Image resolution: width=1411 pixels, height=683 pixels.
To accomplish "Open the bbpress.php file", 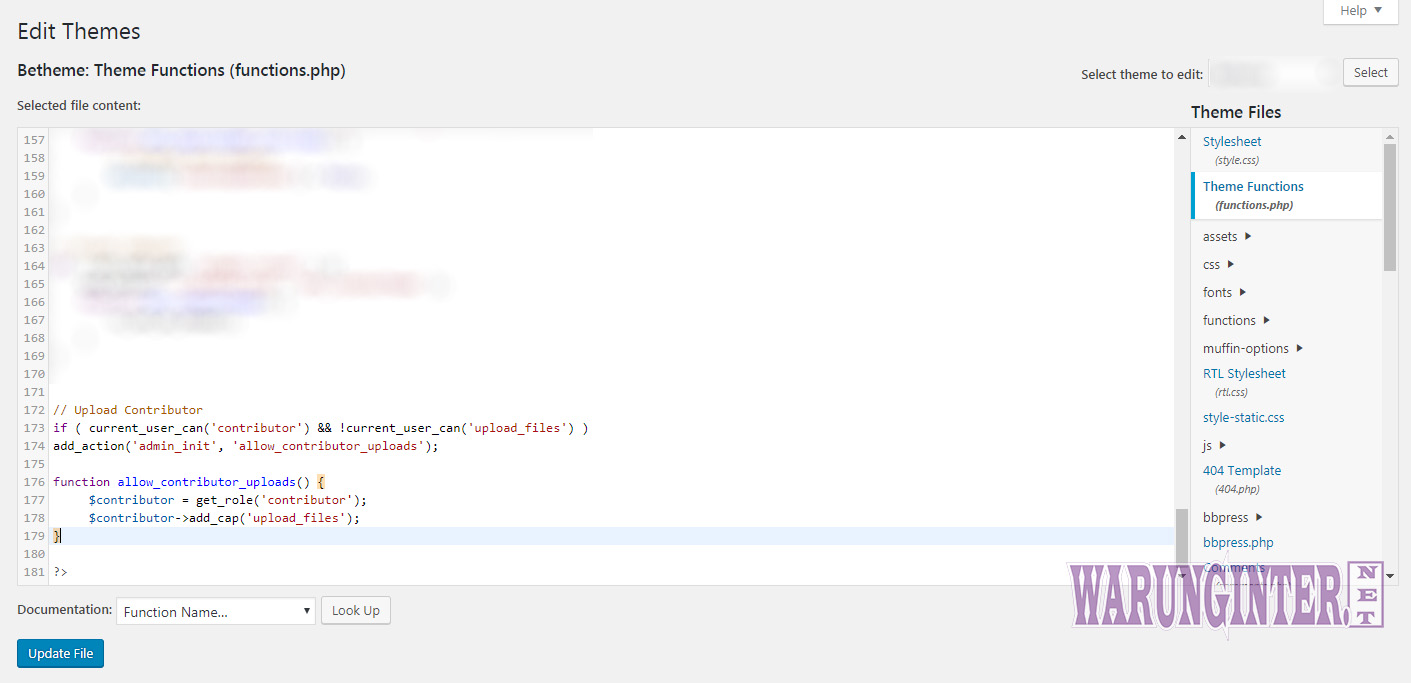I will point(1238,543).
